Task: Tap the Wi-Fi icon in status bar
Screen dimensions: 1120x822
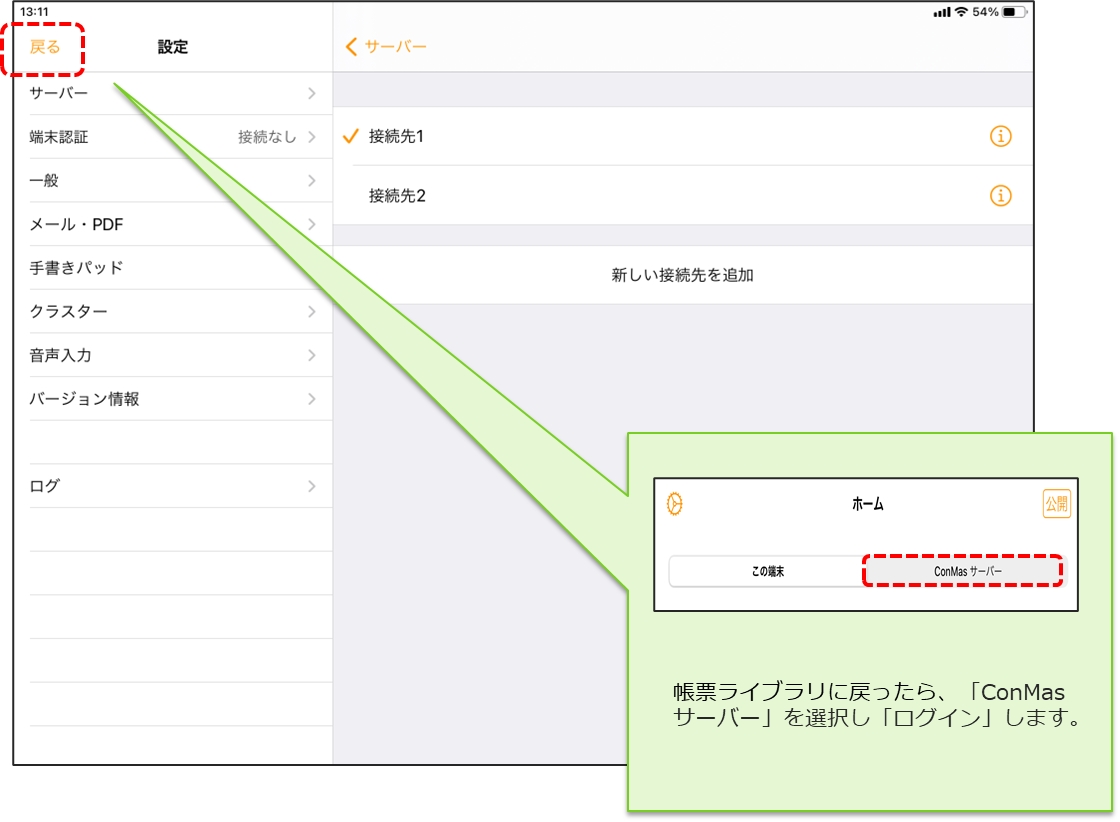Action: coord(961,12)
